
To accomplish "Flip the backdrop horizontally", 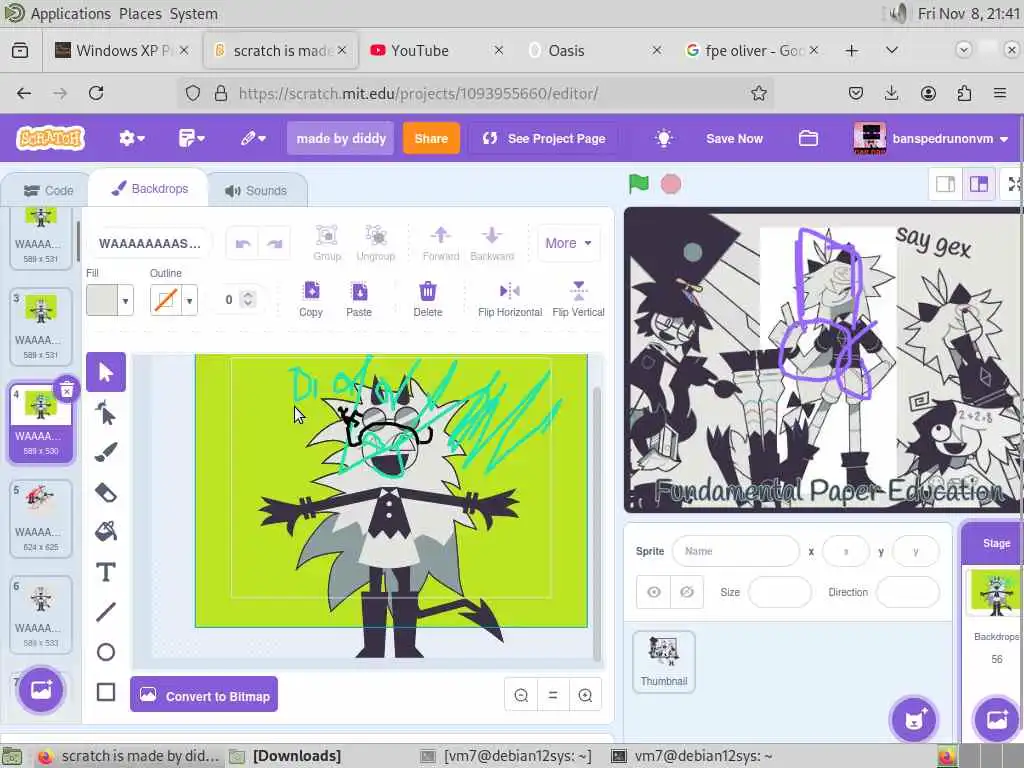I will 510,299.
